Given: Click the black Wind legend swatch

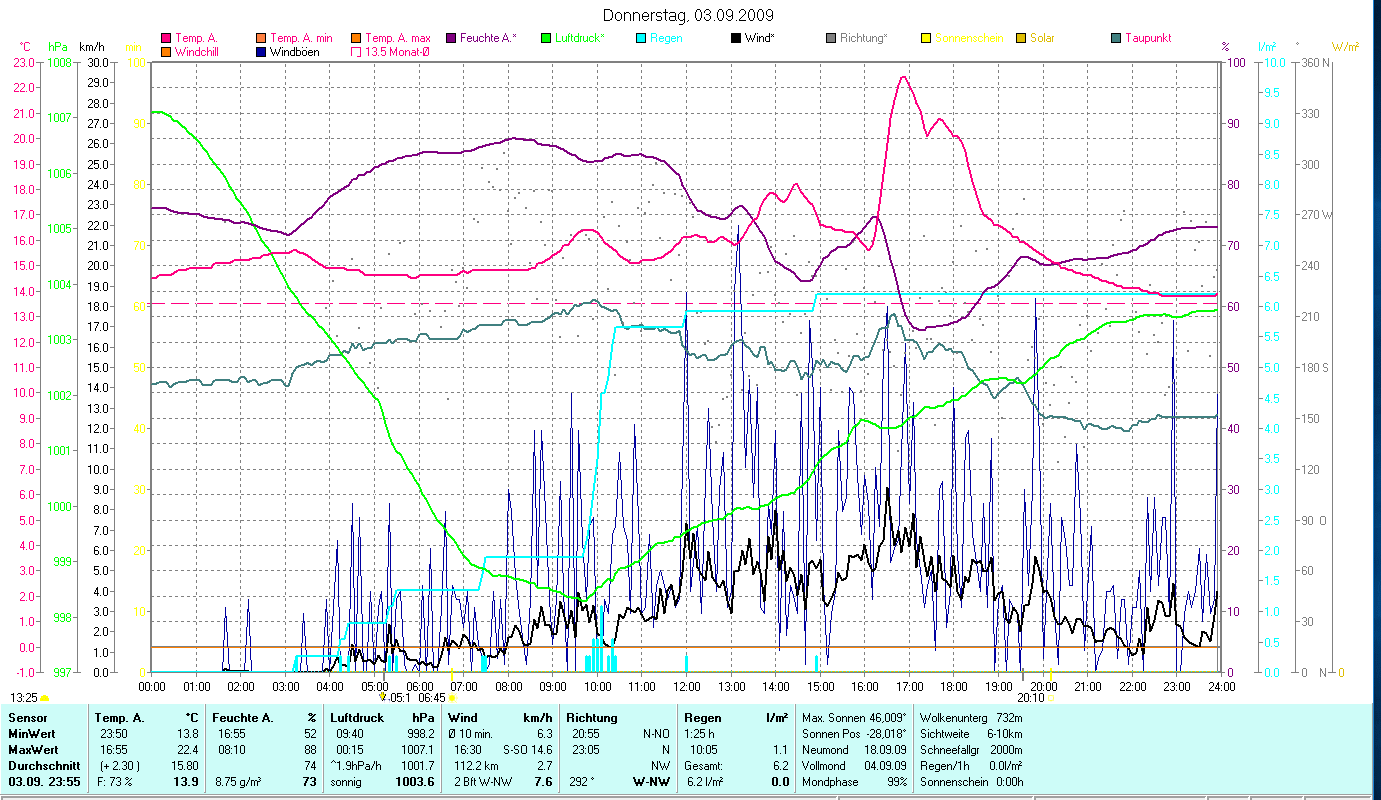Looking at the screenshot, I should click(x=735, y=38).
